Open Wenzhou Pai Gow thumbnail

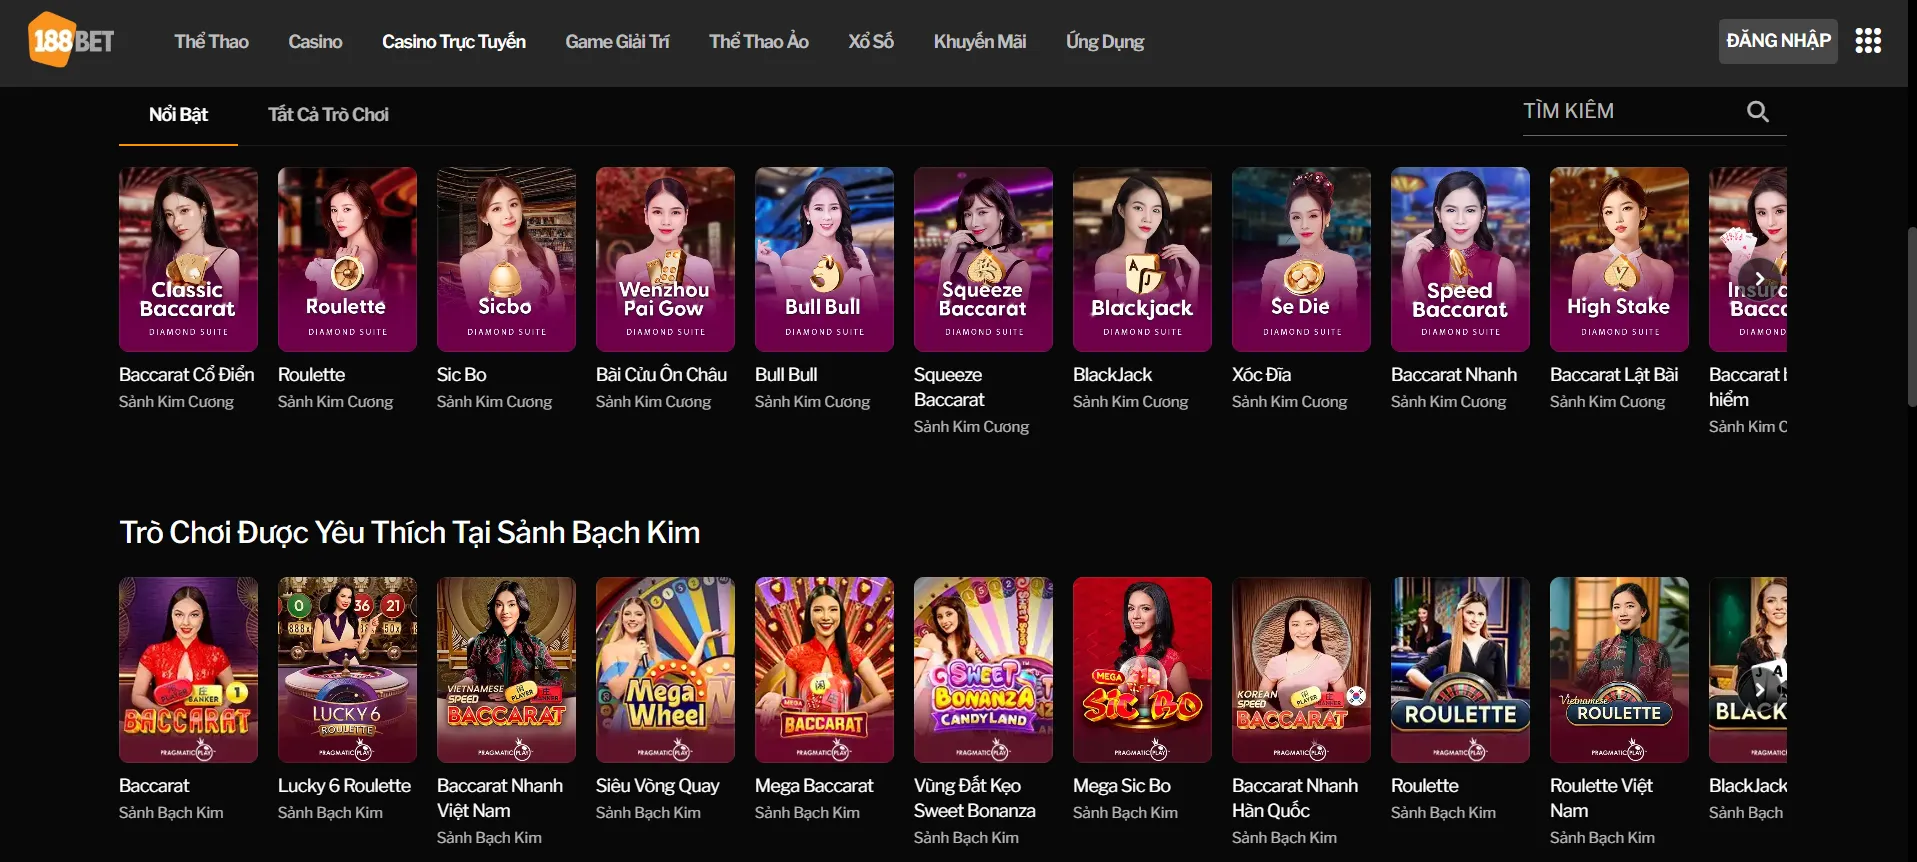coord(665,259)
